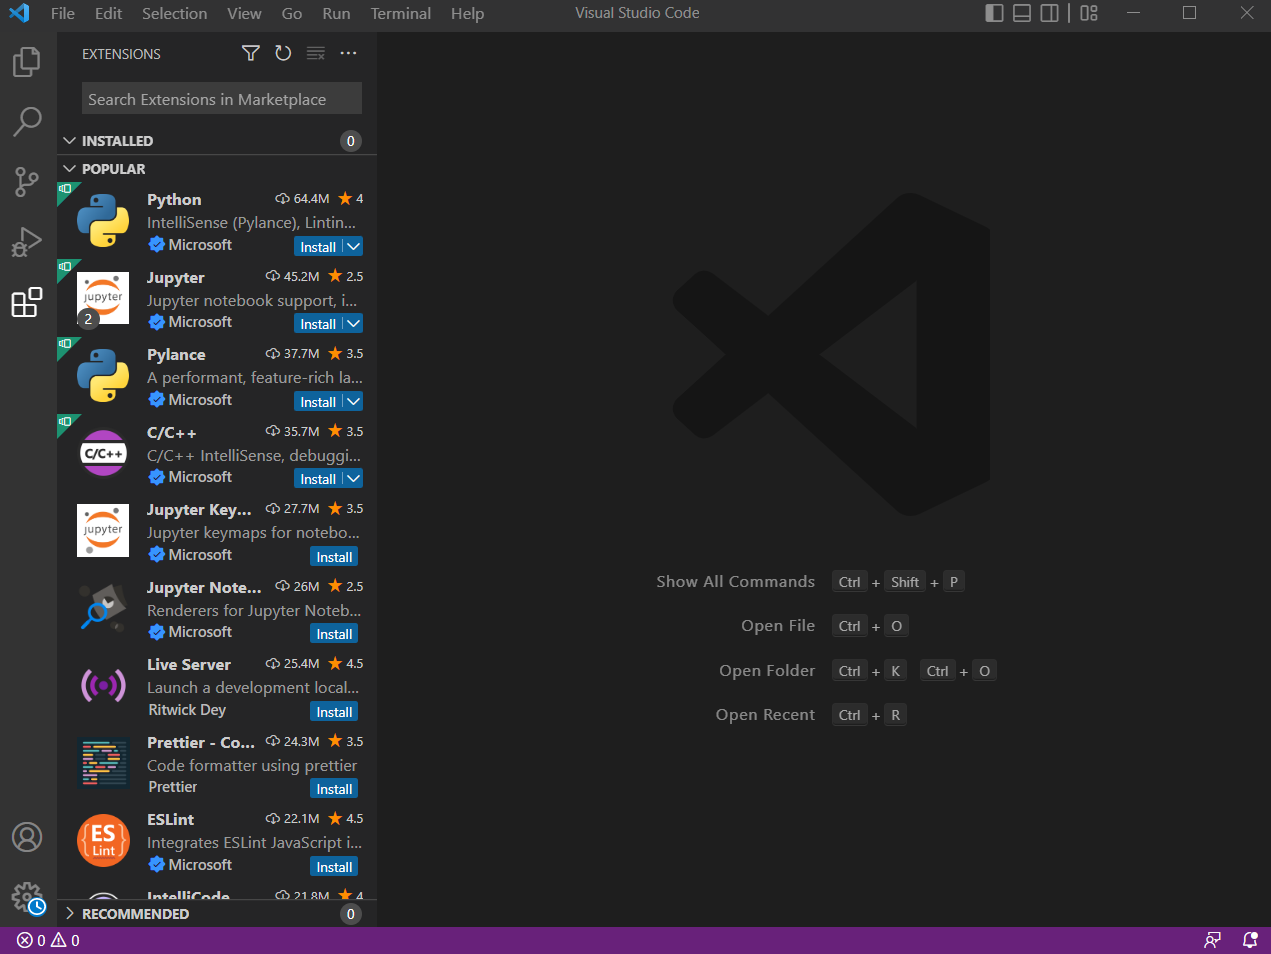Viewport: 1271px width, 954px height.
Task: Open the Run and Debug view
Action: pyautogui.click(x=27, y=242)
